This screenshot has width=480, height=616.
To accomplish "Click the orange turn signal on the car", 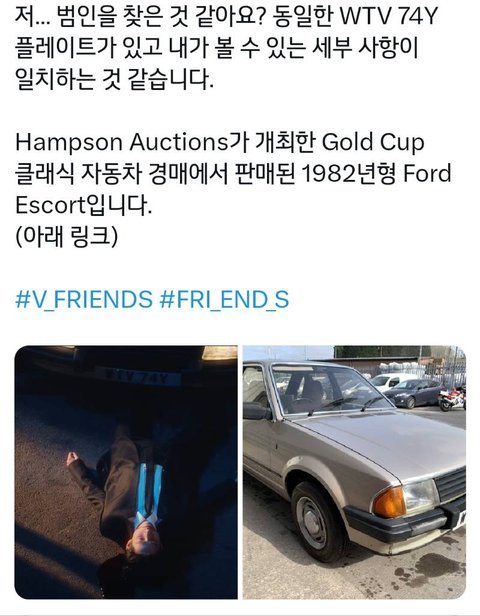I will tap(388, 502).
